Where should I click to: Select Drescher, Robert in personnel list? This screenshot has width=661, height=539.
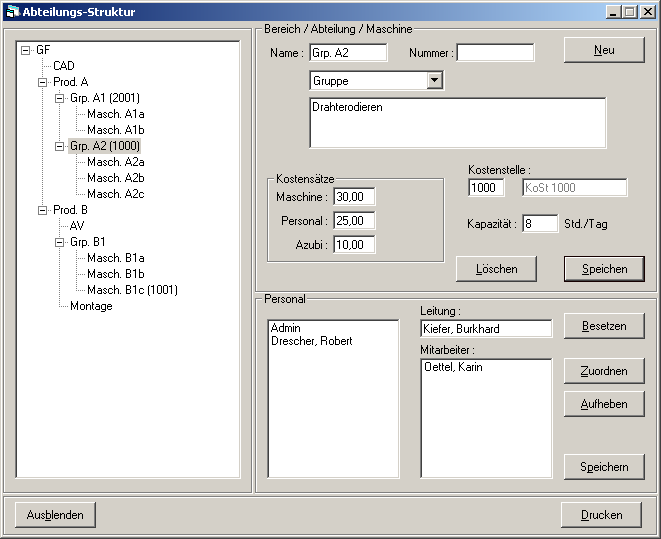click(x=311, y=341)
